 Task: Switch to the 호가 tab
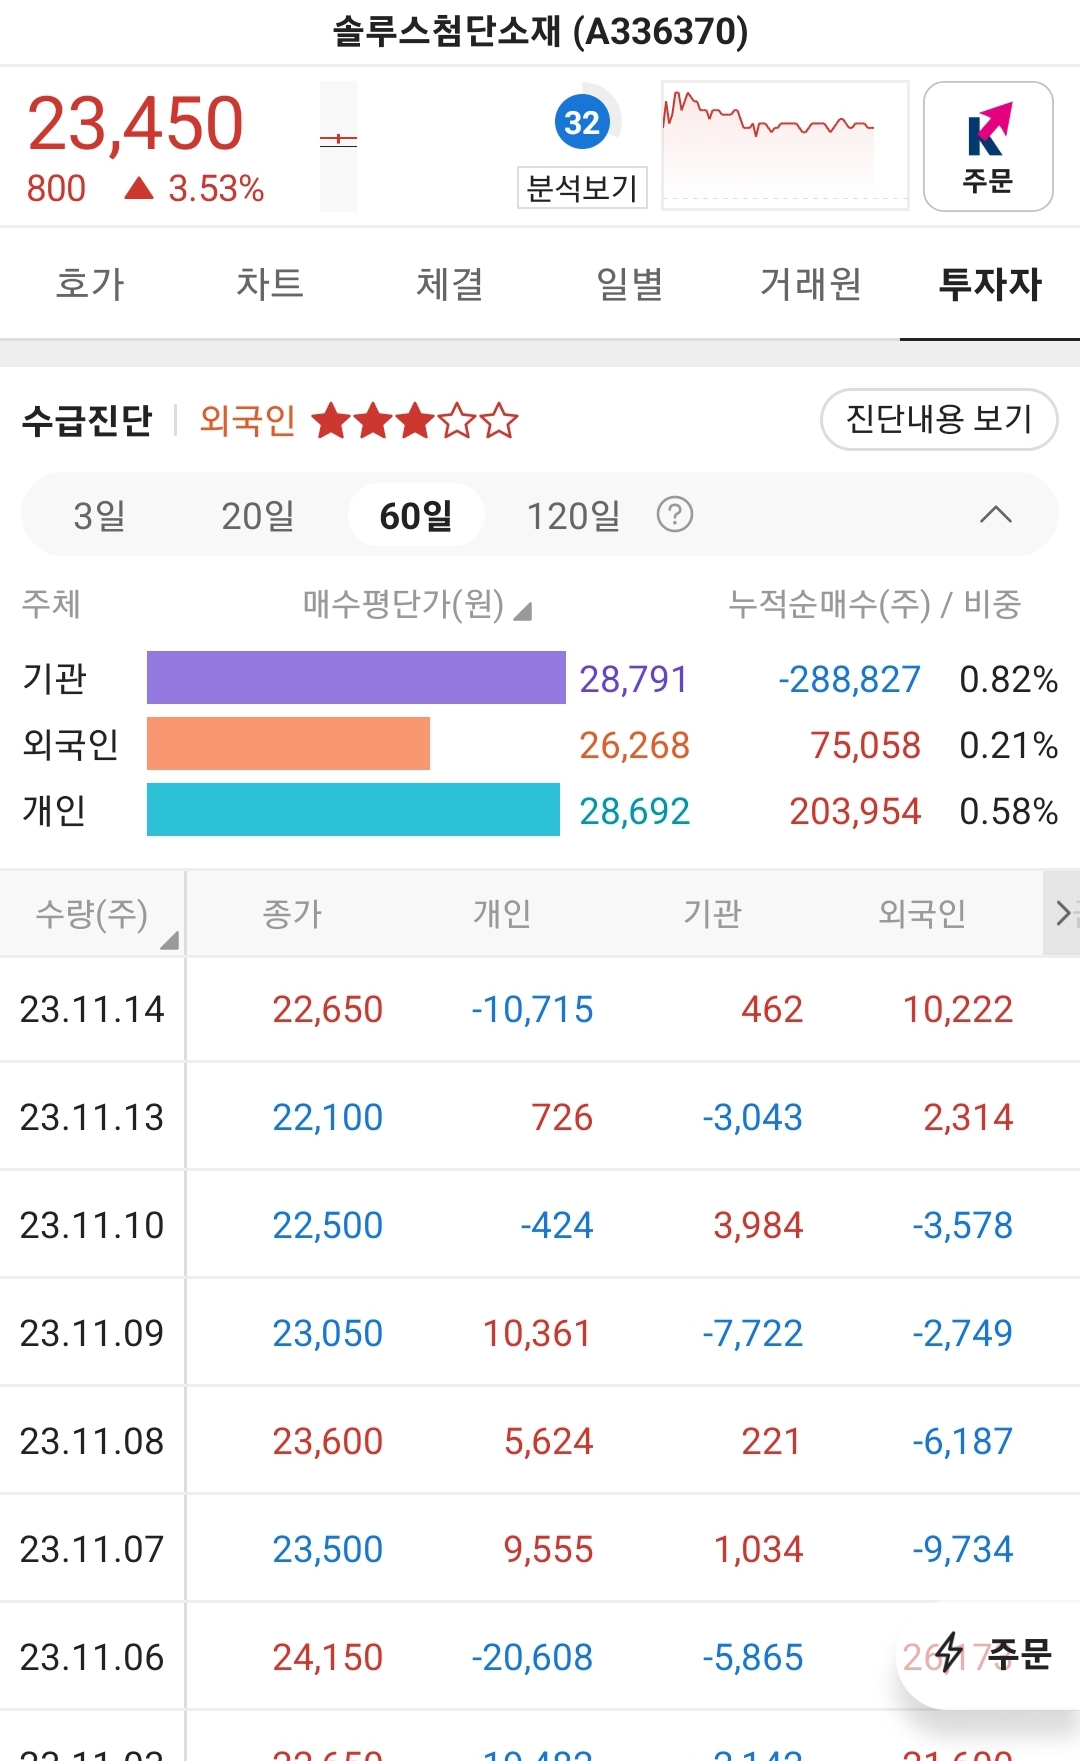pos(90,284)
